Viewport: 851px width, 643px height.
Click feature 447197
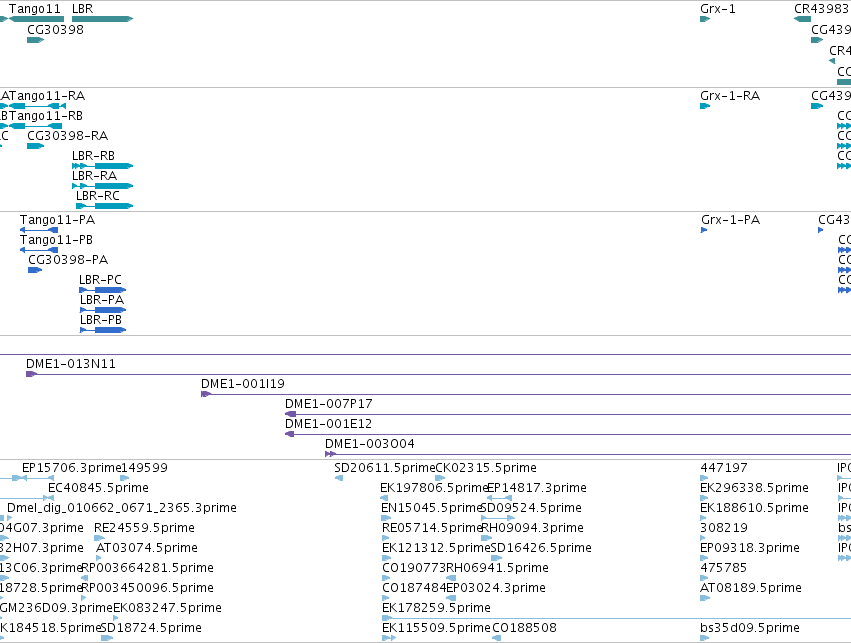(704, 478)
